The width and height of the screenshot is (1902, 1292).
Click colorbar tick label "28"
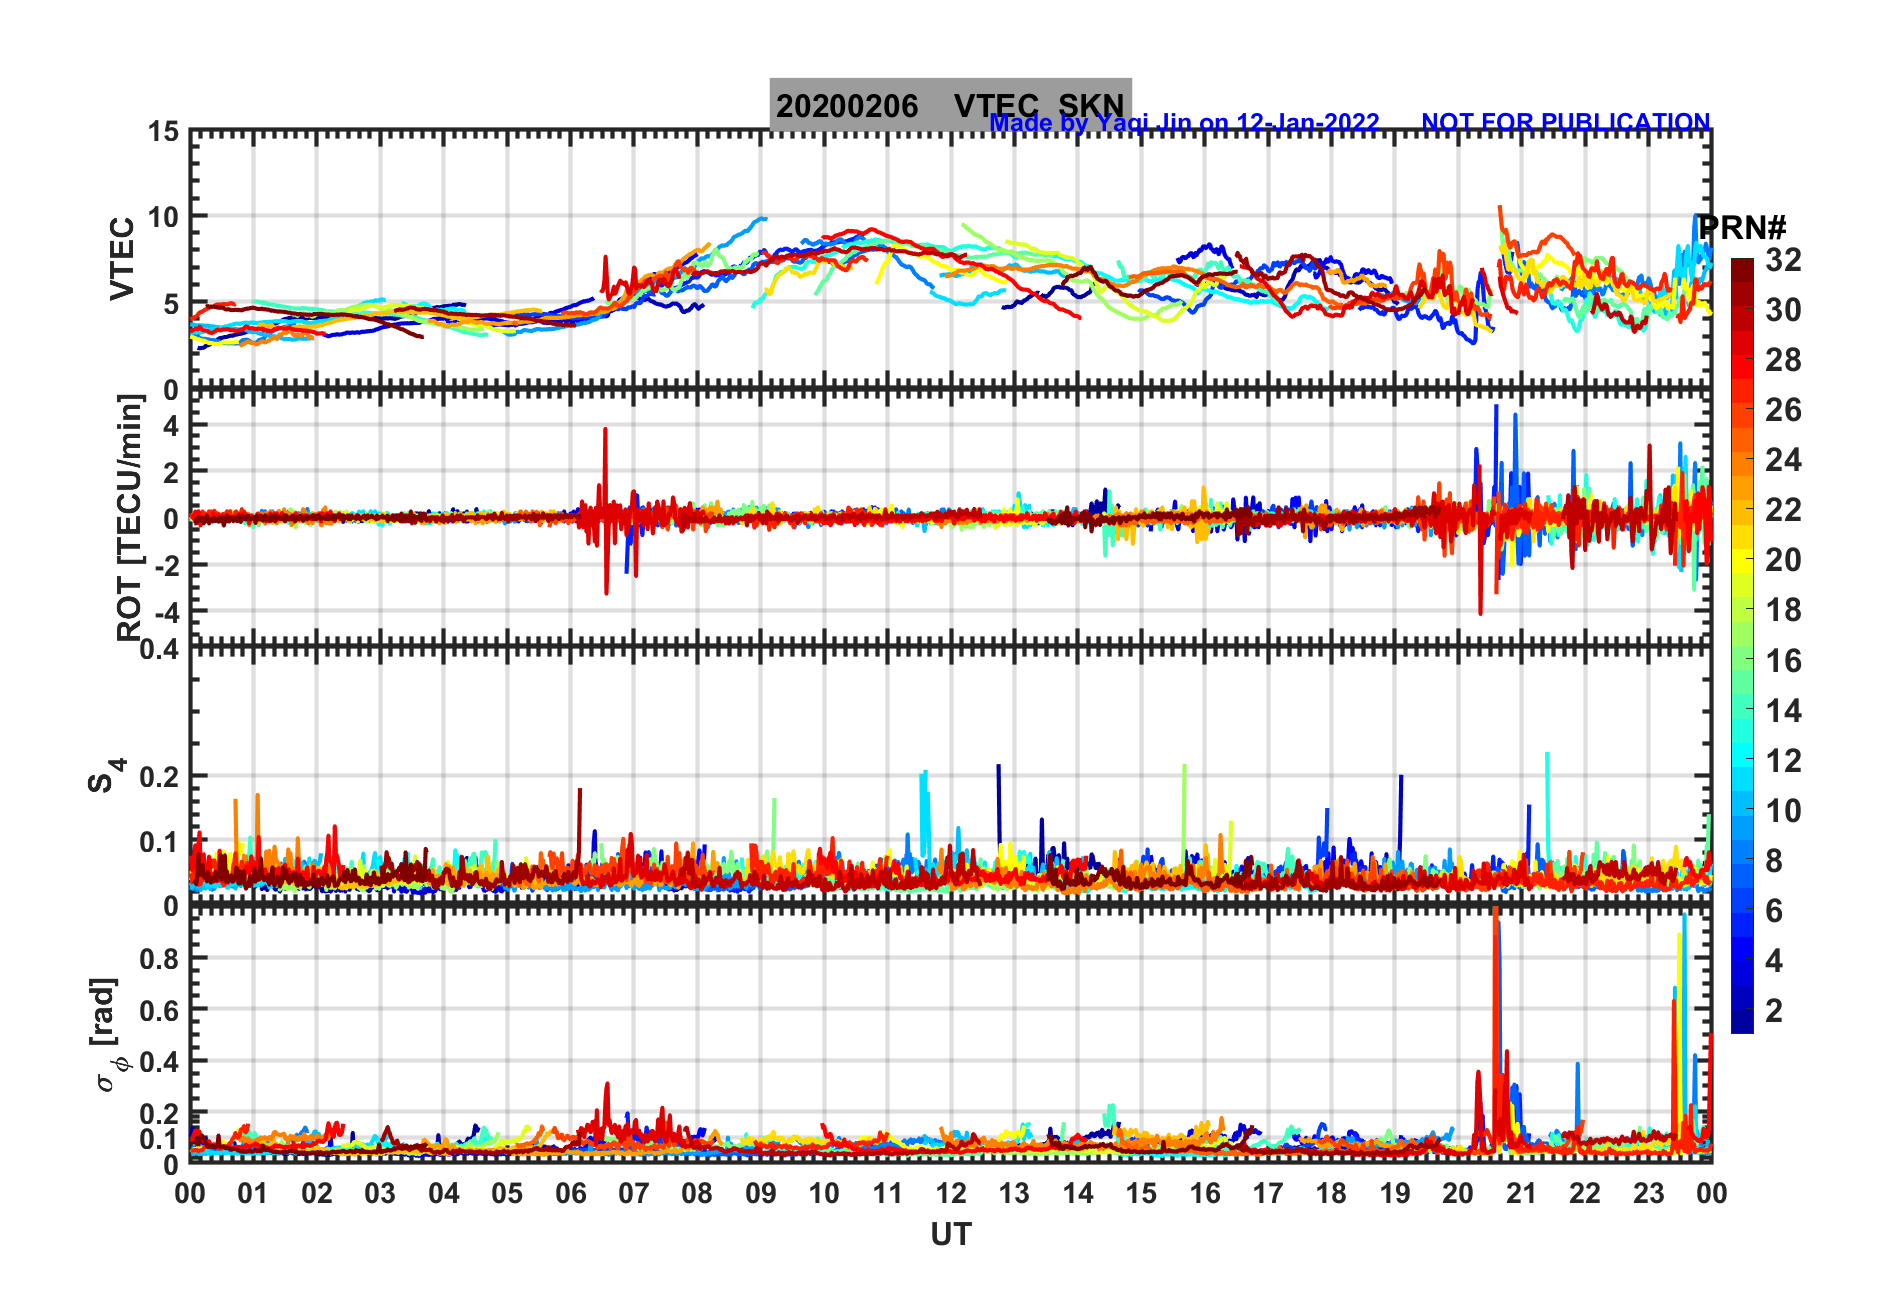(x=1783, y=360)
